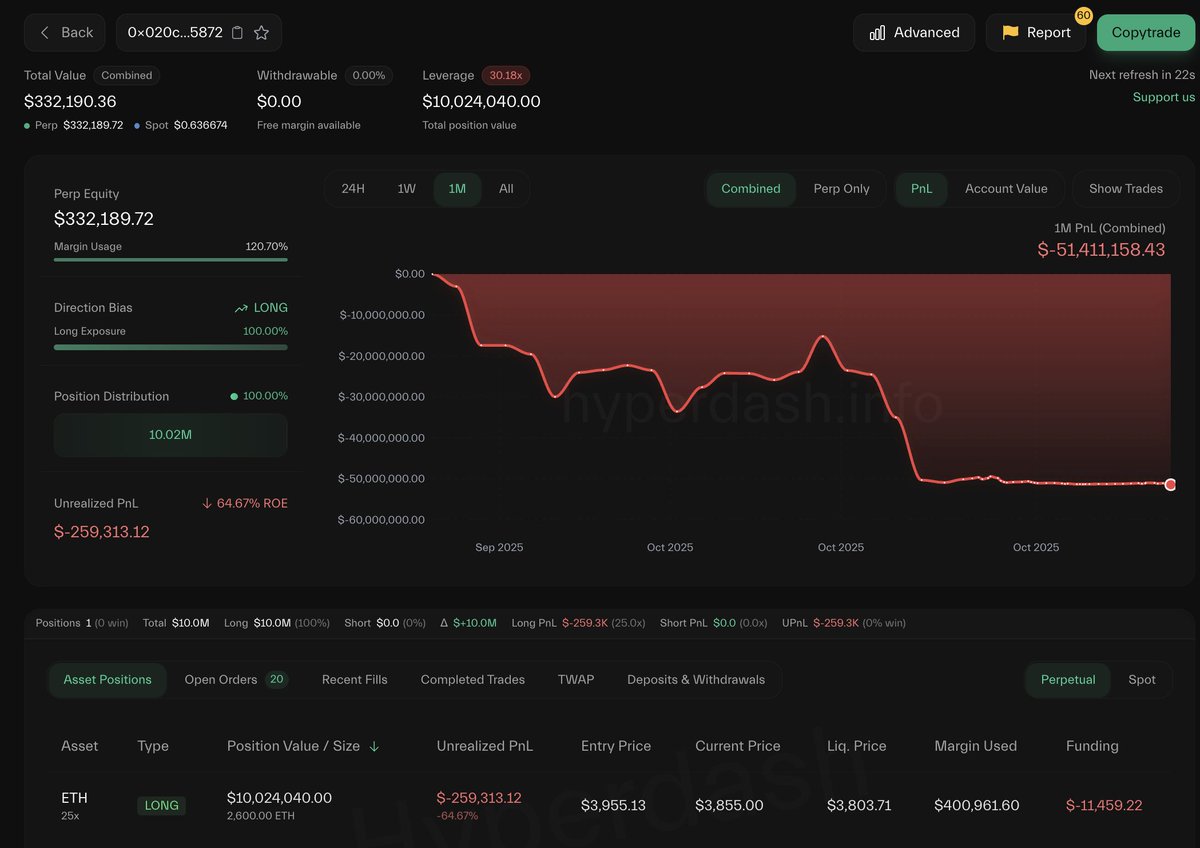The width and height of the screenshot is (1200, 848).
Task: Click the Type column header
Action: [x=153, y=746]
